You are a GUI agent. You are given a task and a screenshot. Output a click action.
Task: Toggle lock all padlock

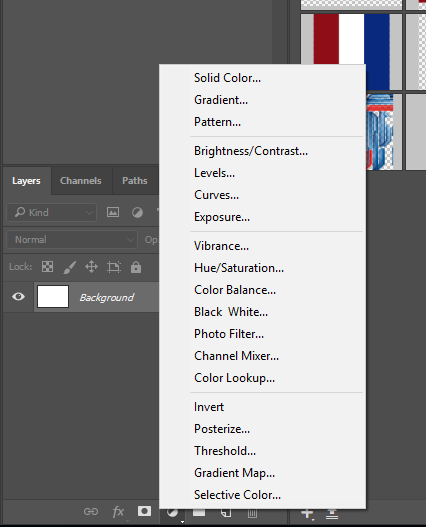[x=136, y=267]
